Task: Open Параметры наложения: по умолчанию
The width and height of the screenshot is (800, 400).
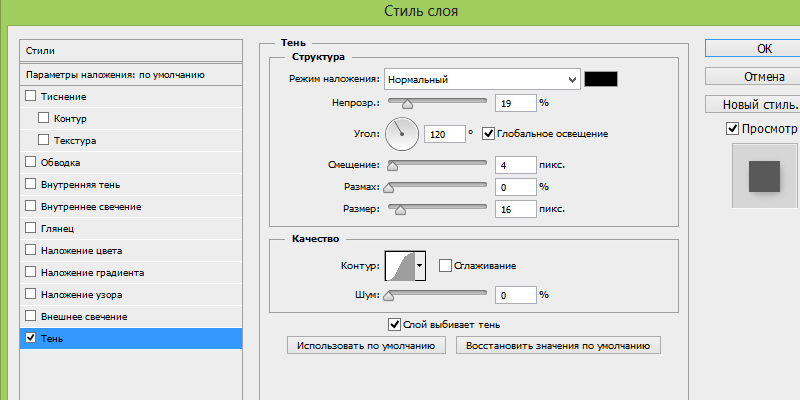Action: 131,74
